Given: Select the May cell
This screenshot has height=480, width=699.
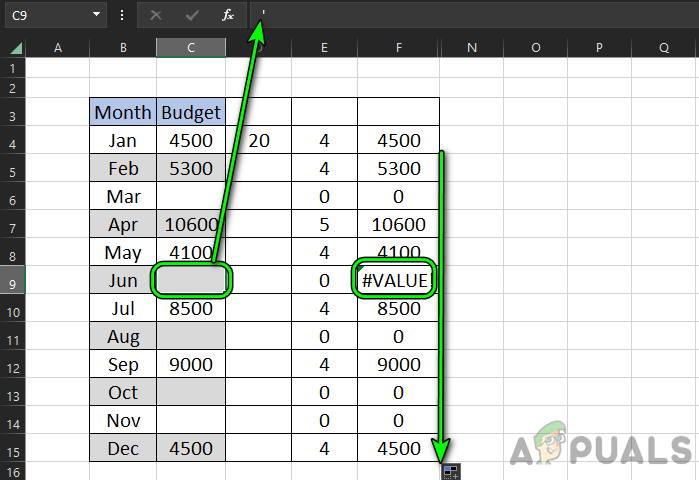Looking at the screenshot, I should pos(123,252).
